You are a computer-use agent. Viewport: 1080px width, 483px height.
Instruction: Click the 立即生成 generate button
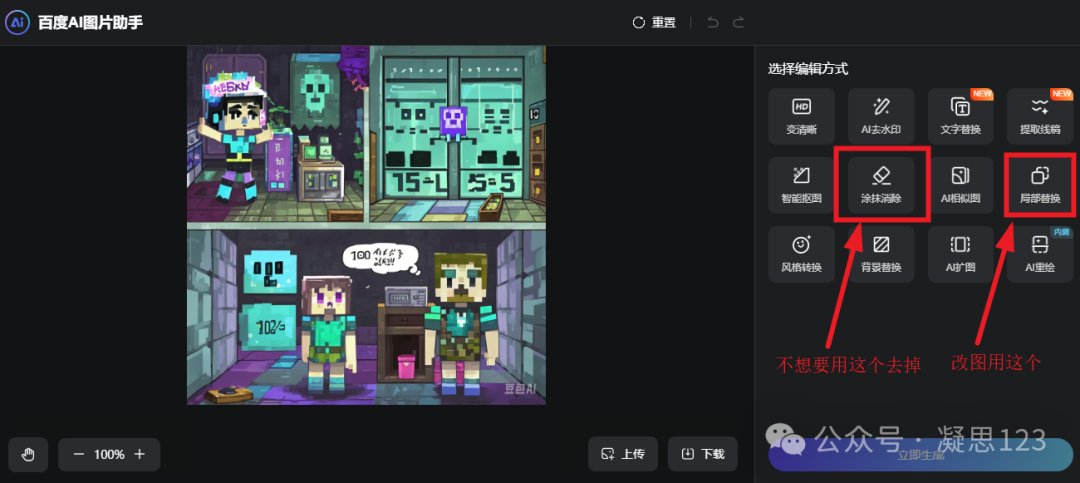(920, 455)
